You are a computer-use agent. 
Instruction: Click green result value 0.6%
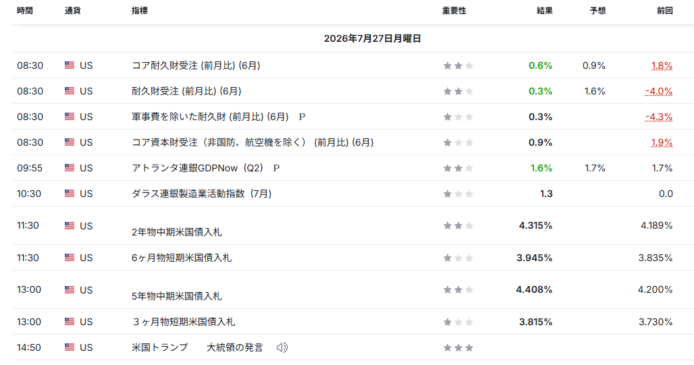[x=540, y=65]
